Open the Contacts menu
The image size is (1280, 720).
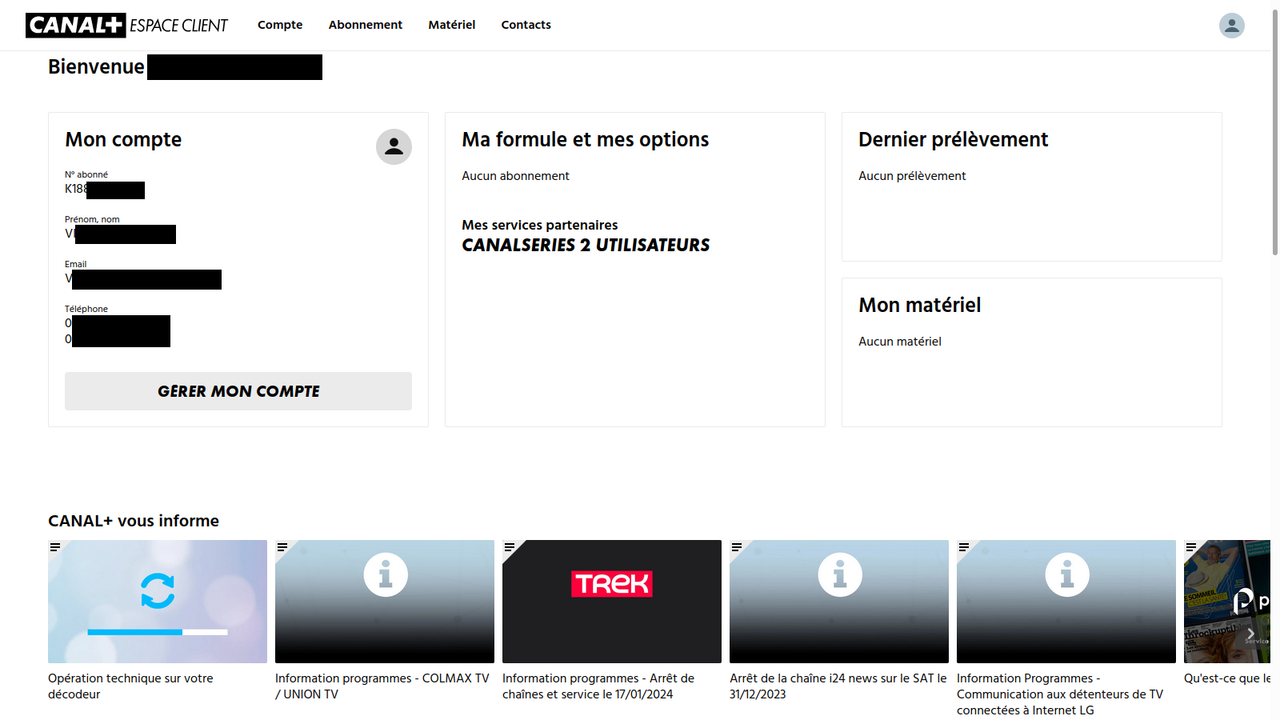click(526, 25)
